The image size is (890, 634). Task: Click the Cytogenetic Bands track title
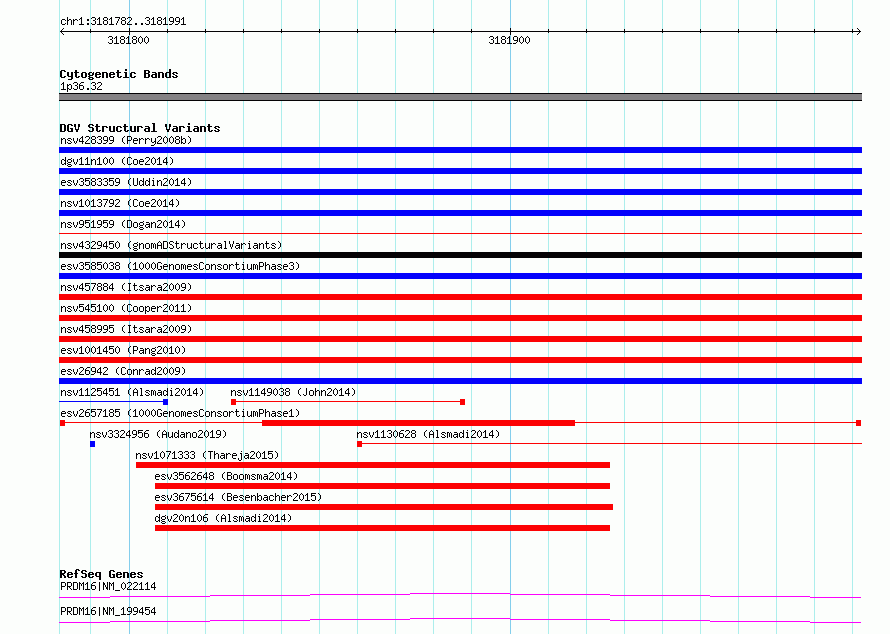[119, 74]
